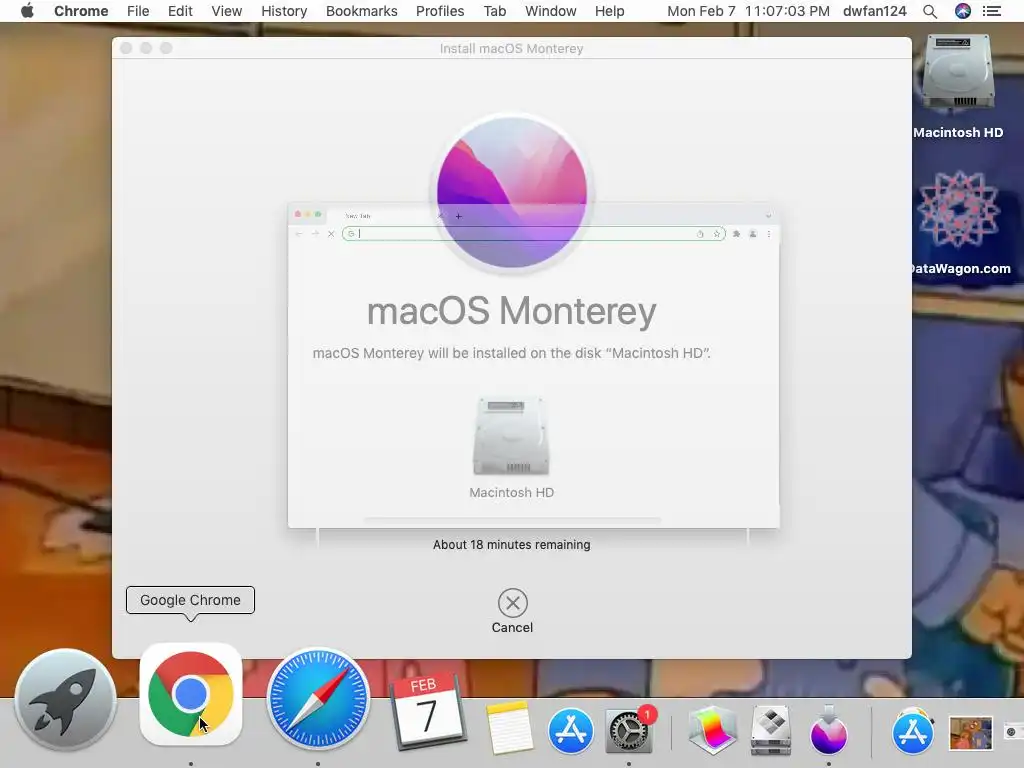Open a new tab with the plus button
Image resolution: width=1024 pixels, height=768 pixels.
[458, 216]
